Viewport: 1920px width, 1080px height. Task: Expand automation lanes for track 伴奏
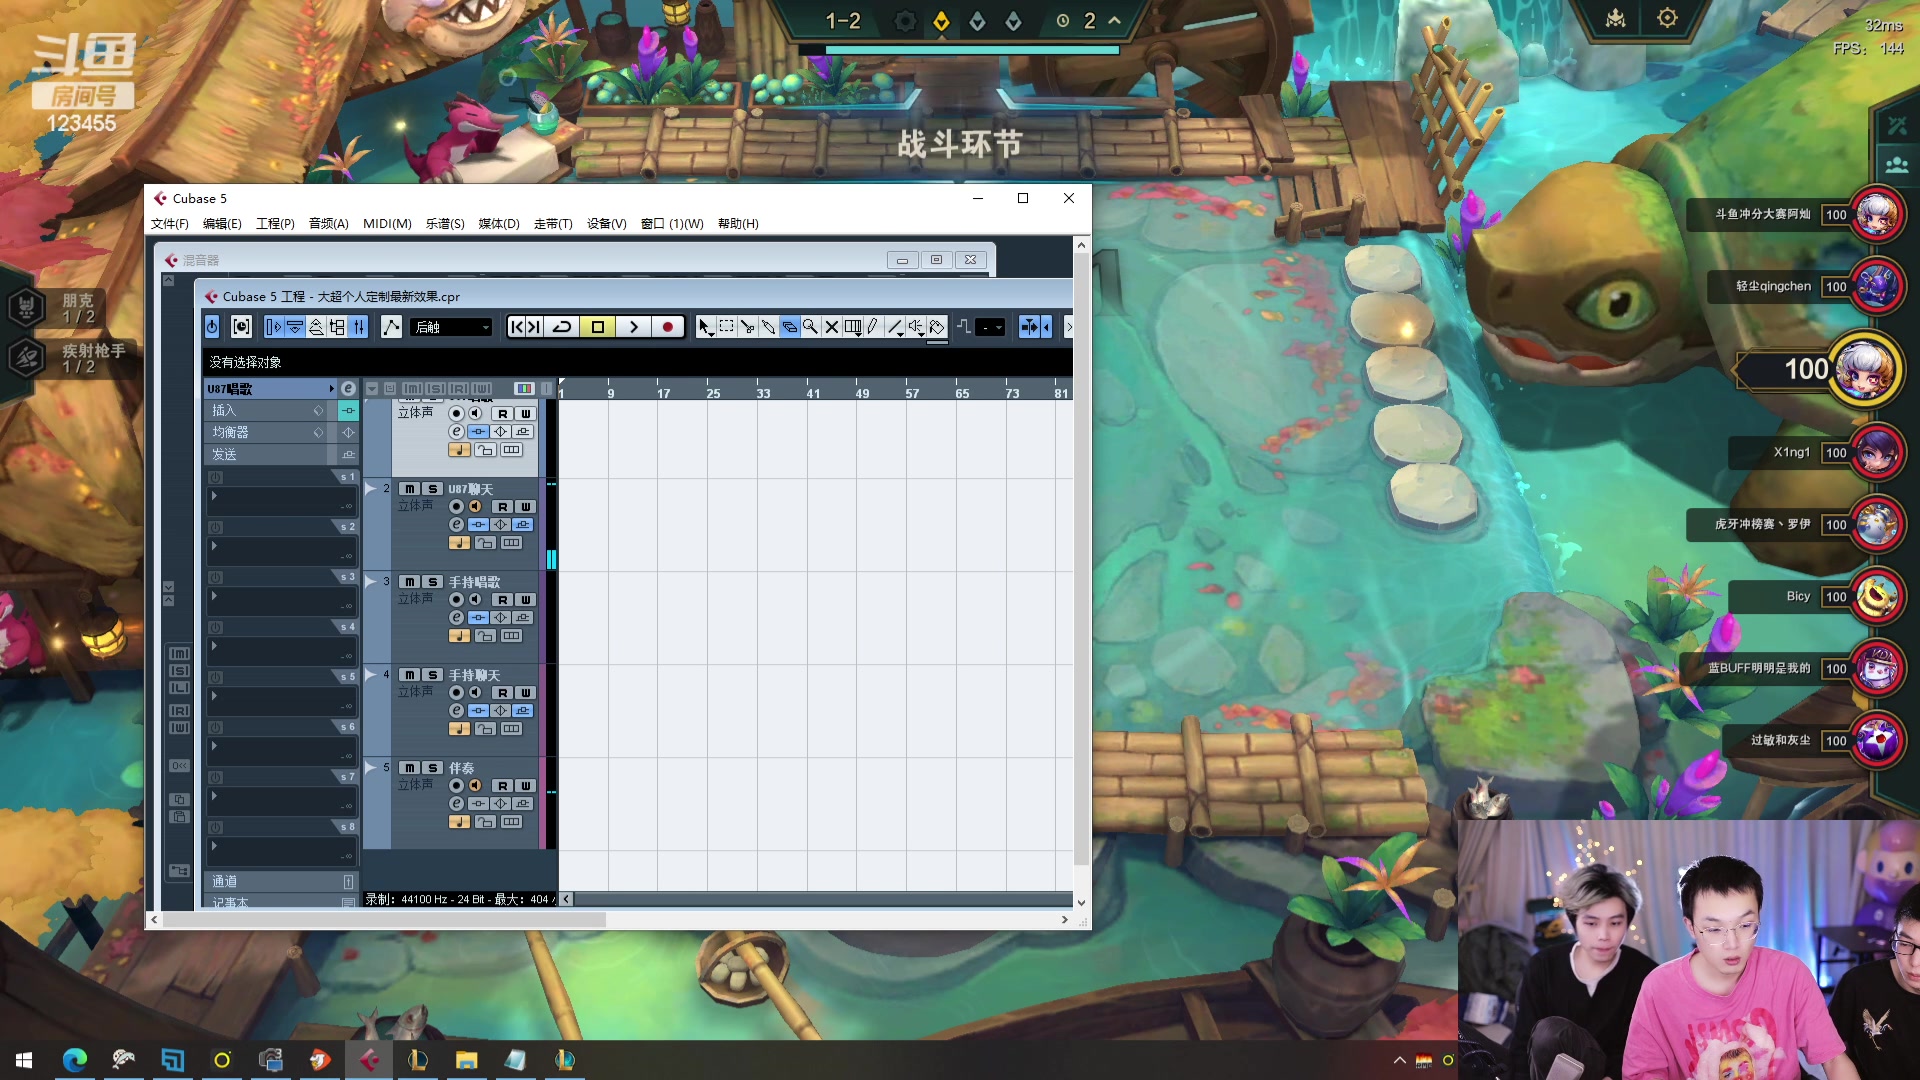click(x=371, y=768)
